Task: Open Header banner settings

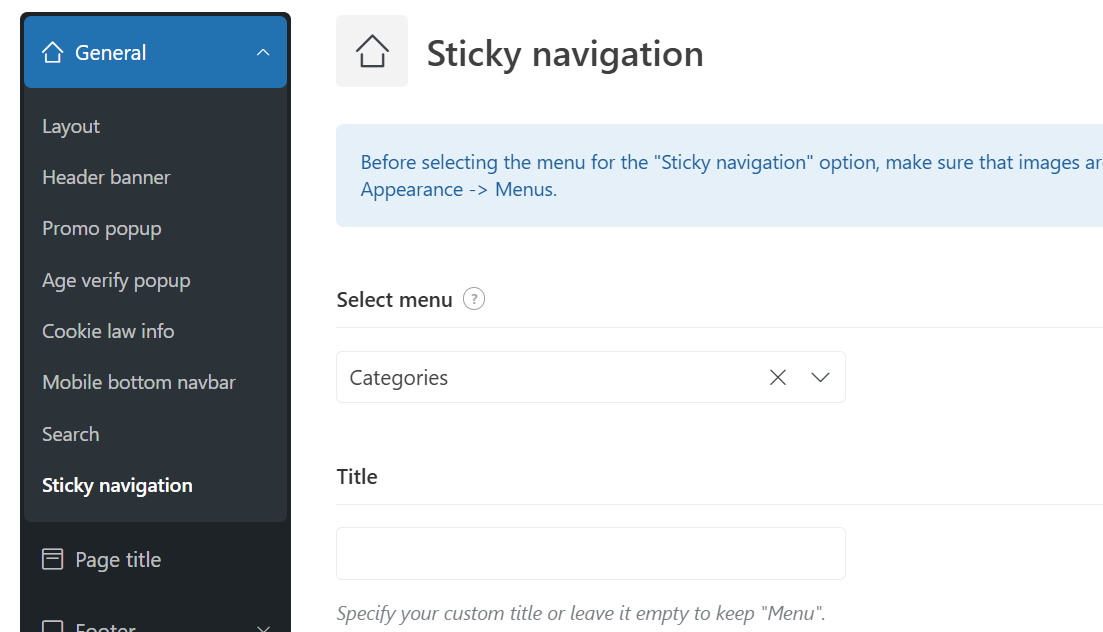Action: [x=106, y=177]
